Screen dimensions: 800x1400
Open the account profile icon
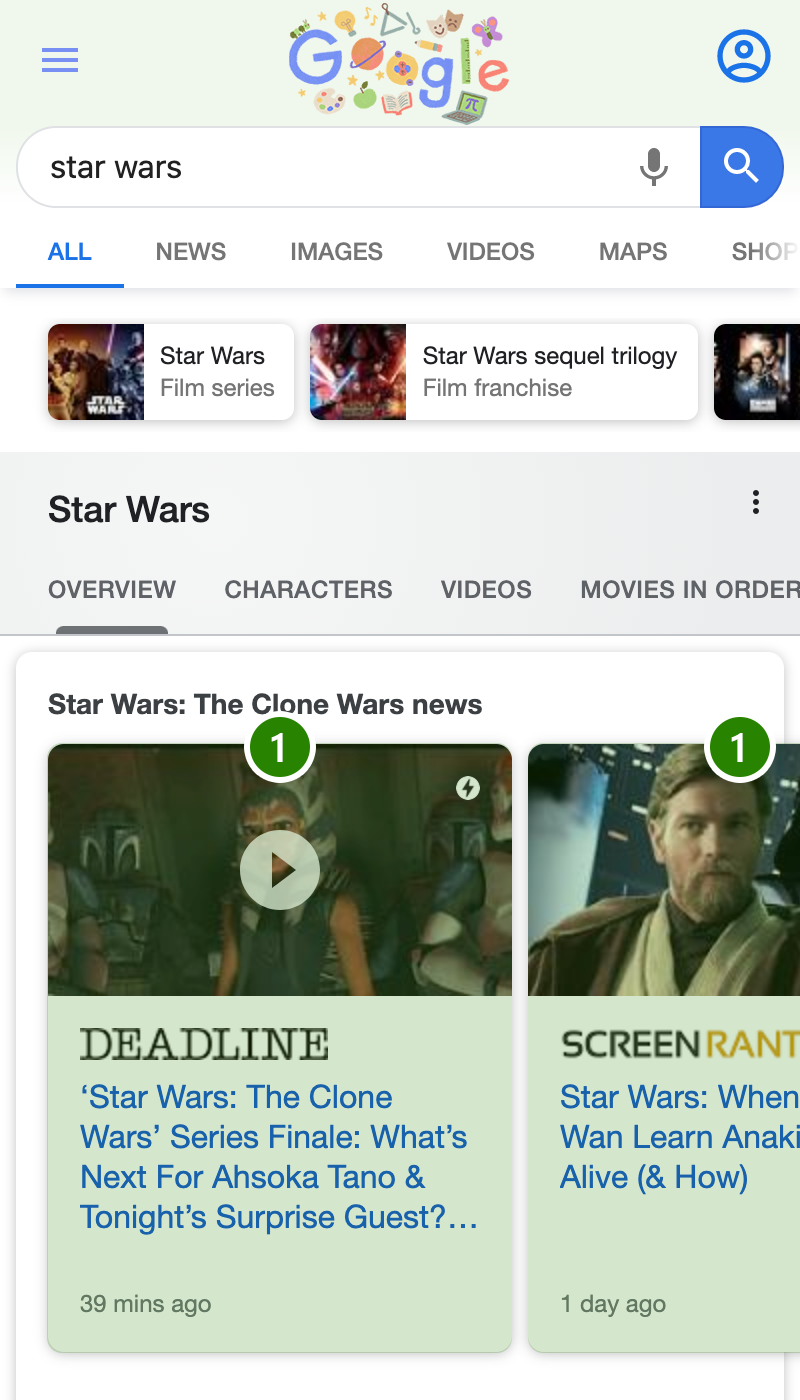pyautogui.click(x=744, y=56)
